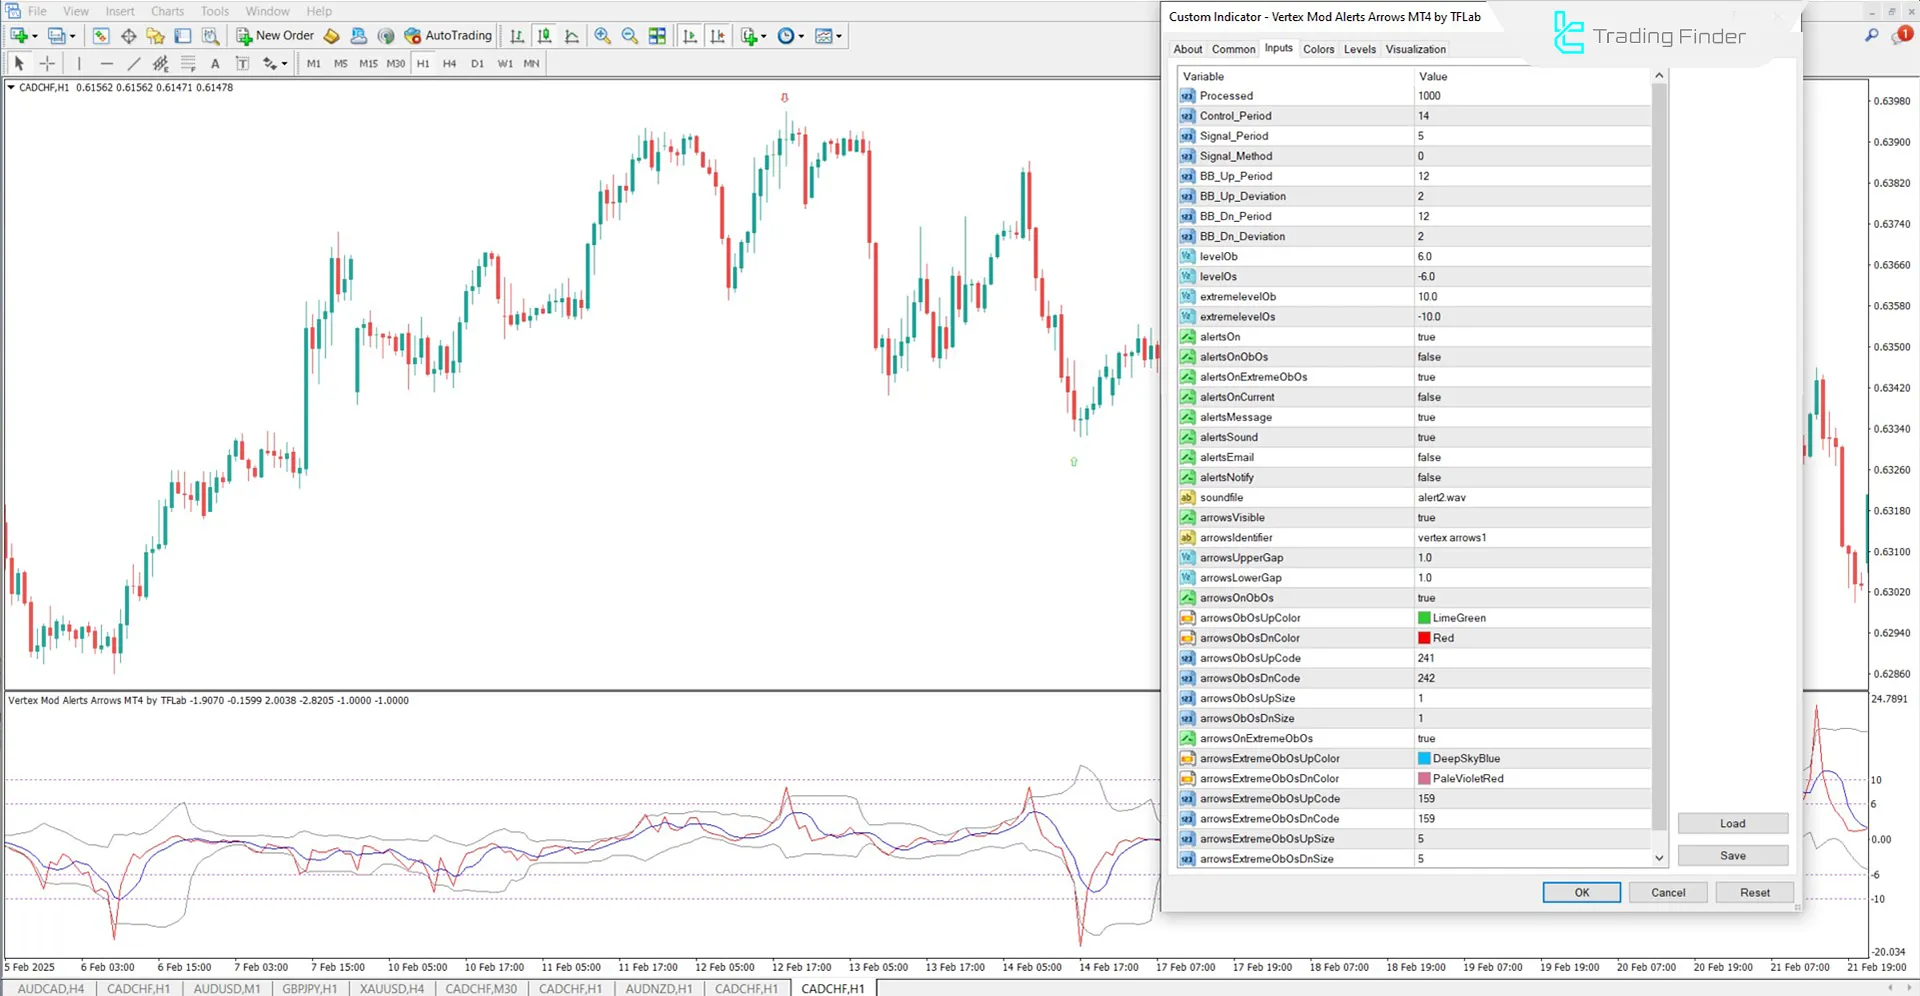The height and width of the screenshot is (996, 1920).
Task: Open the Charts menu
Action: point(166,11)
